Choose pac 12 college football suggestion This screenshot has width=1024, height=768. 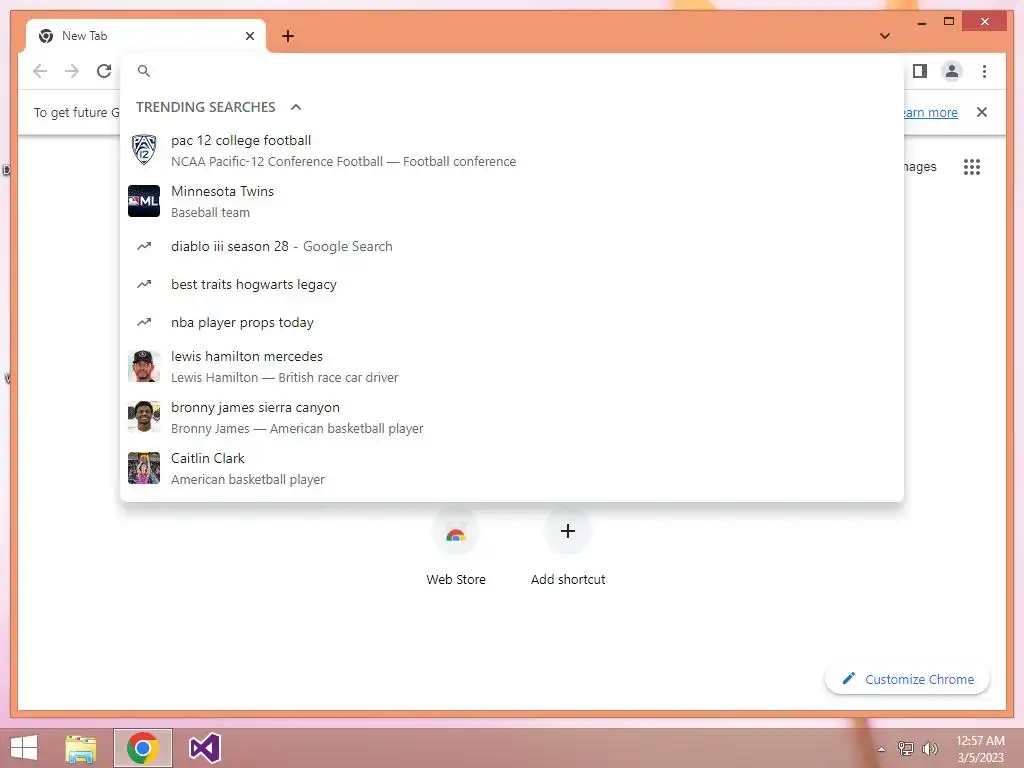(x=512, y=151)
